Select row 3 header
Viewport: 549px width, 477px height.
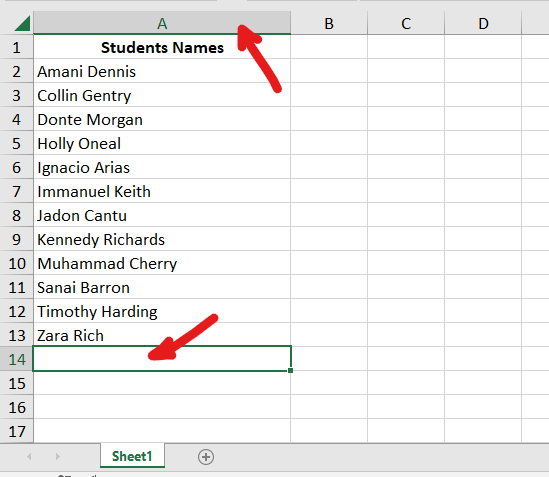16,95
